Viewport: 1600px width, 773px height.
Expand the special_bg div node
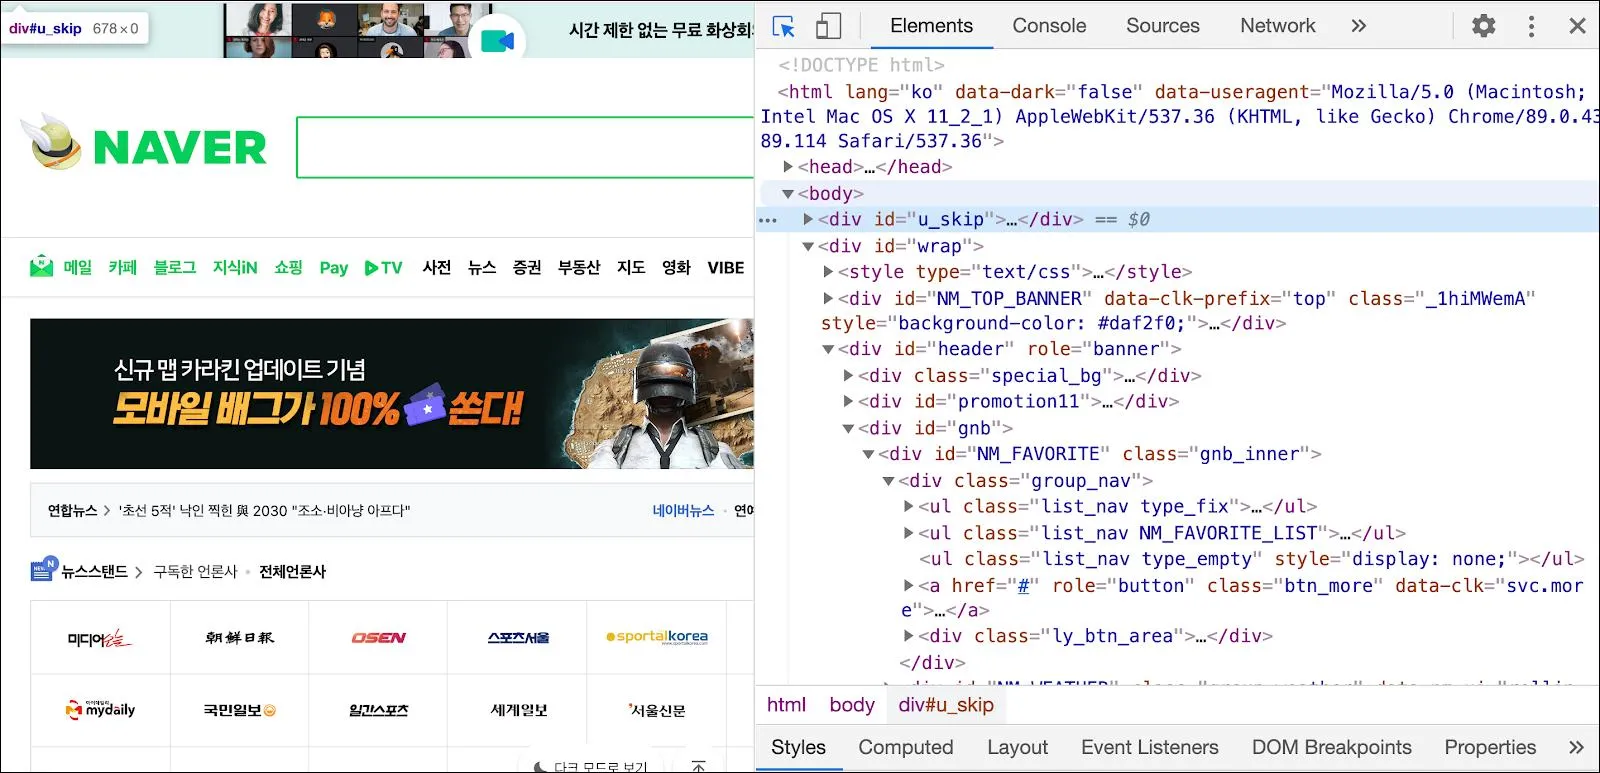[848, 376]
